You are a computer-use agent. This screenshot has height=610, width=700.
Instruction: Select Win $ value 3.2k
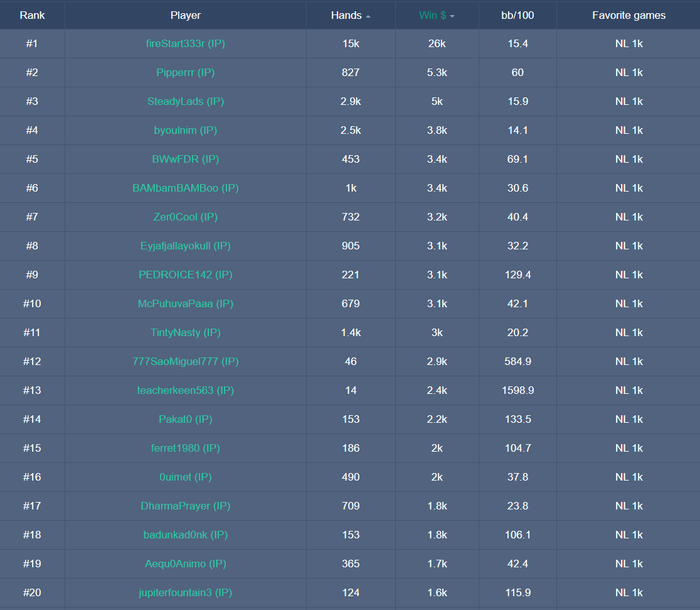437,217
